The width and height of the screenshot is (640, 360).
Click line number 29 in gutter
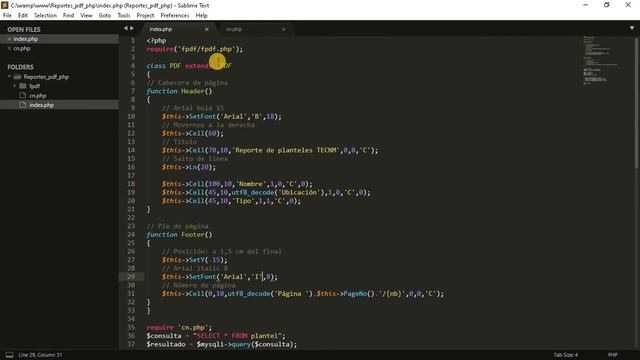point(131,276)
